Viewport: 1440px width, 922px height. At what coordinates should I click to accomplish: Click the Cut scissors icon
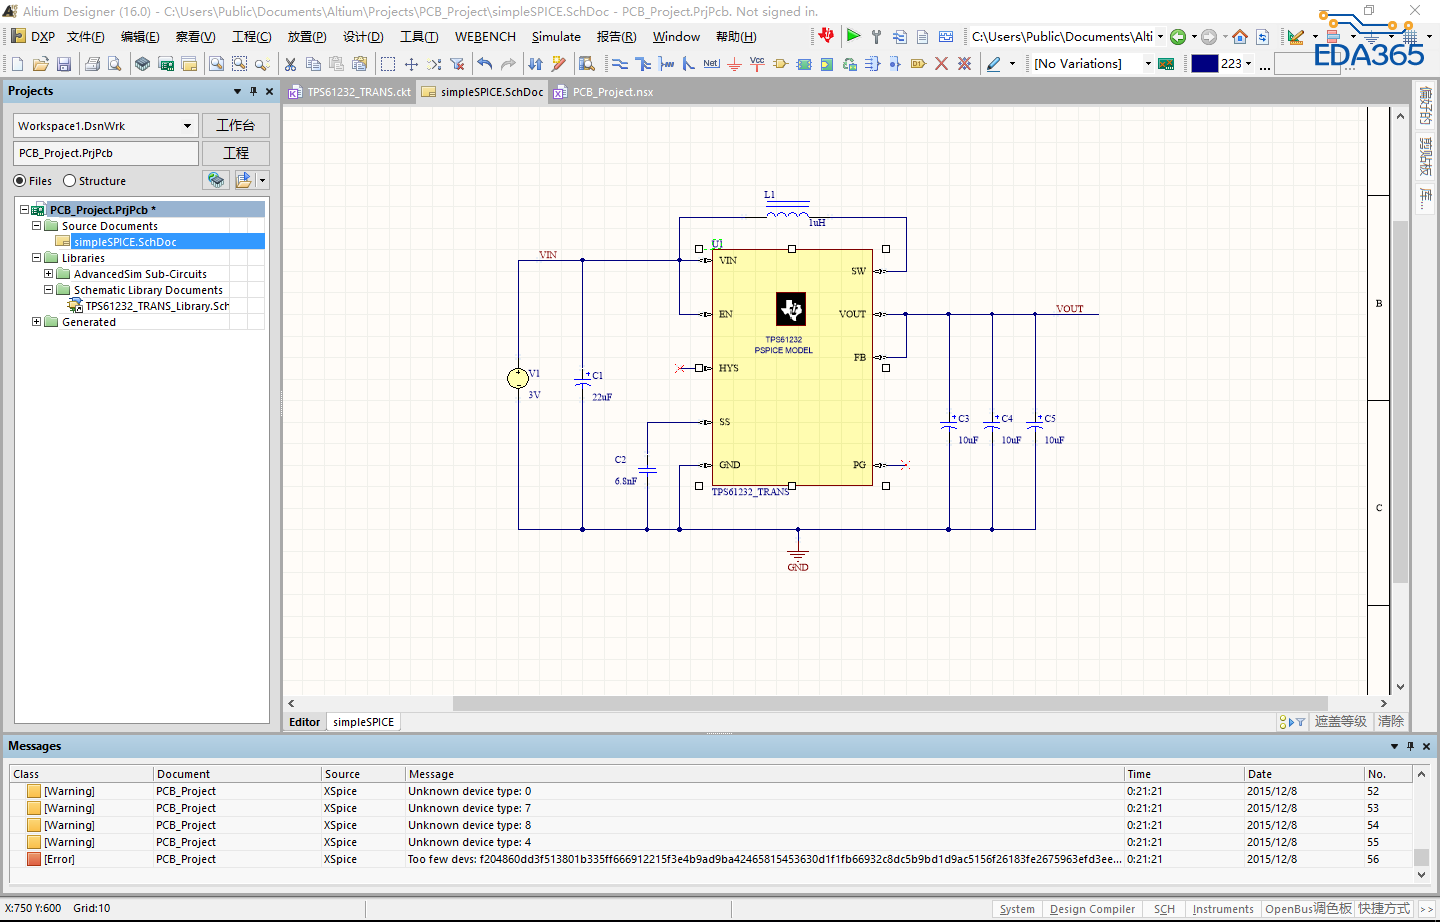(290, 64)
